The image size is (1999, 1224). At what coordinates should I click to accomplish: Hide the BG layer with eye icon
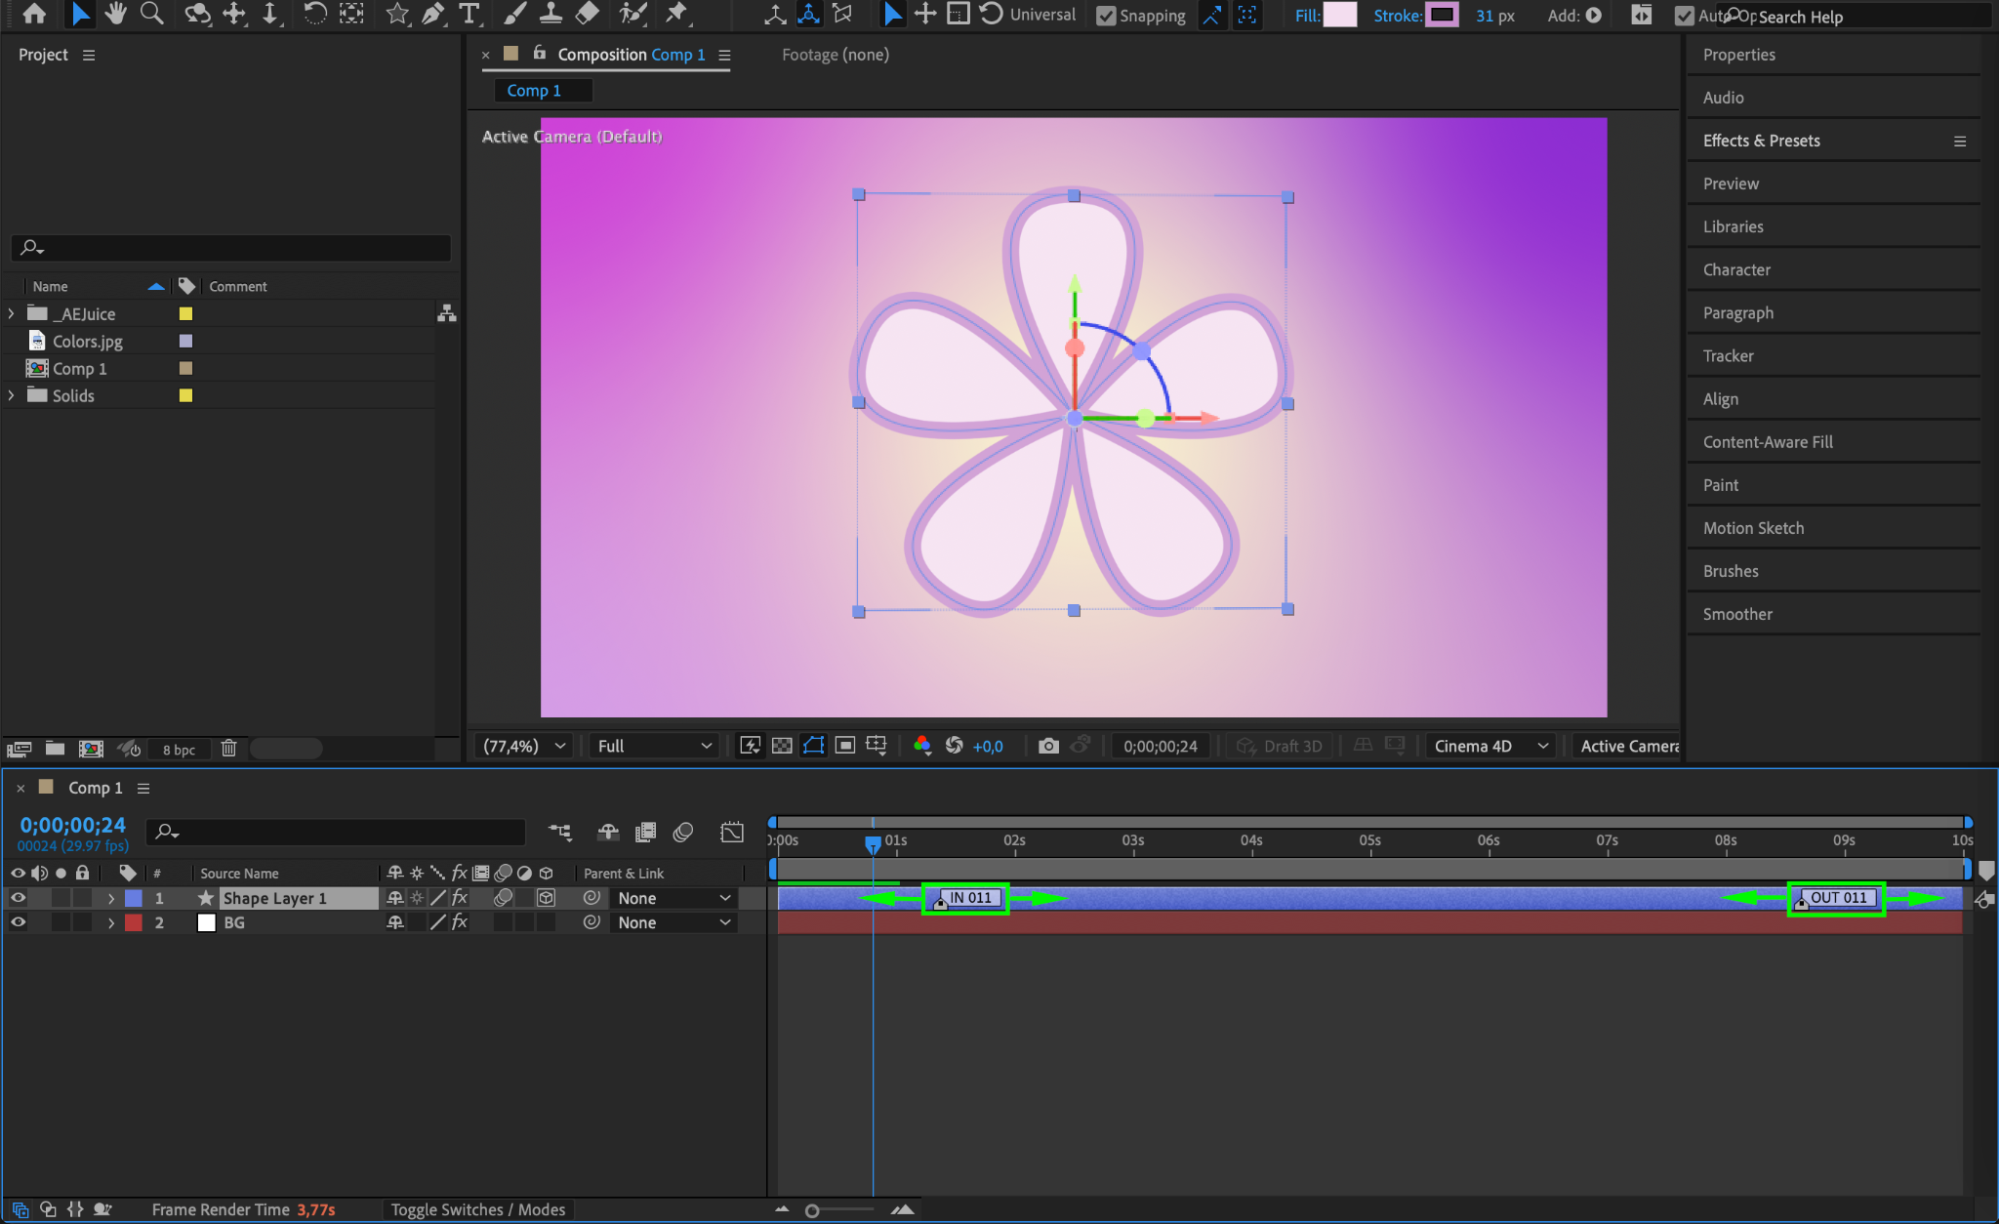coord(18,923)
